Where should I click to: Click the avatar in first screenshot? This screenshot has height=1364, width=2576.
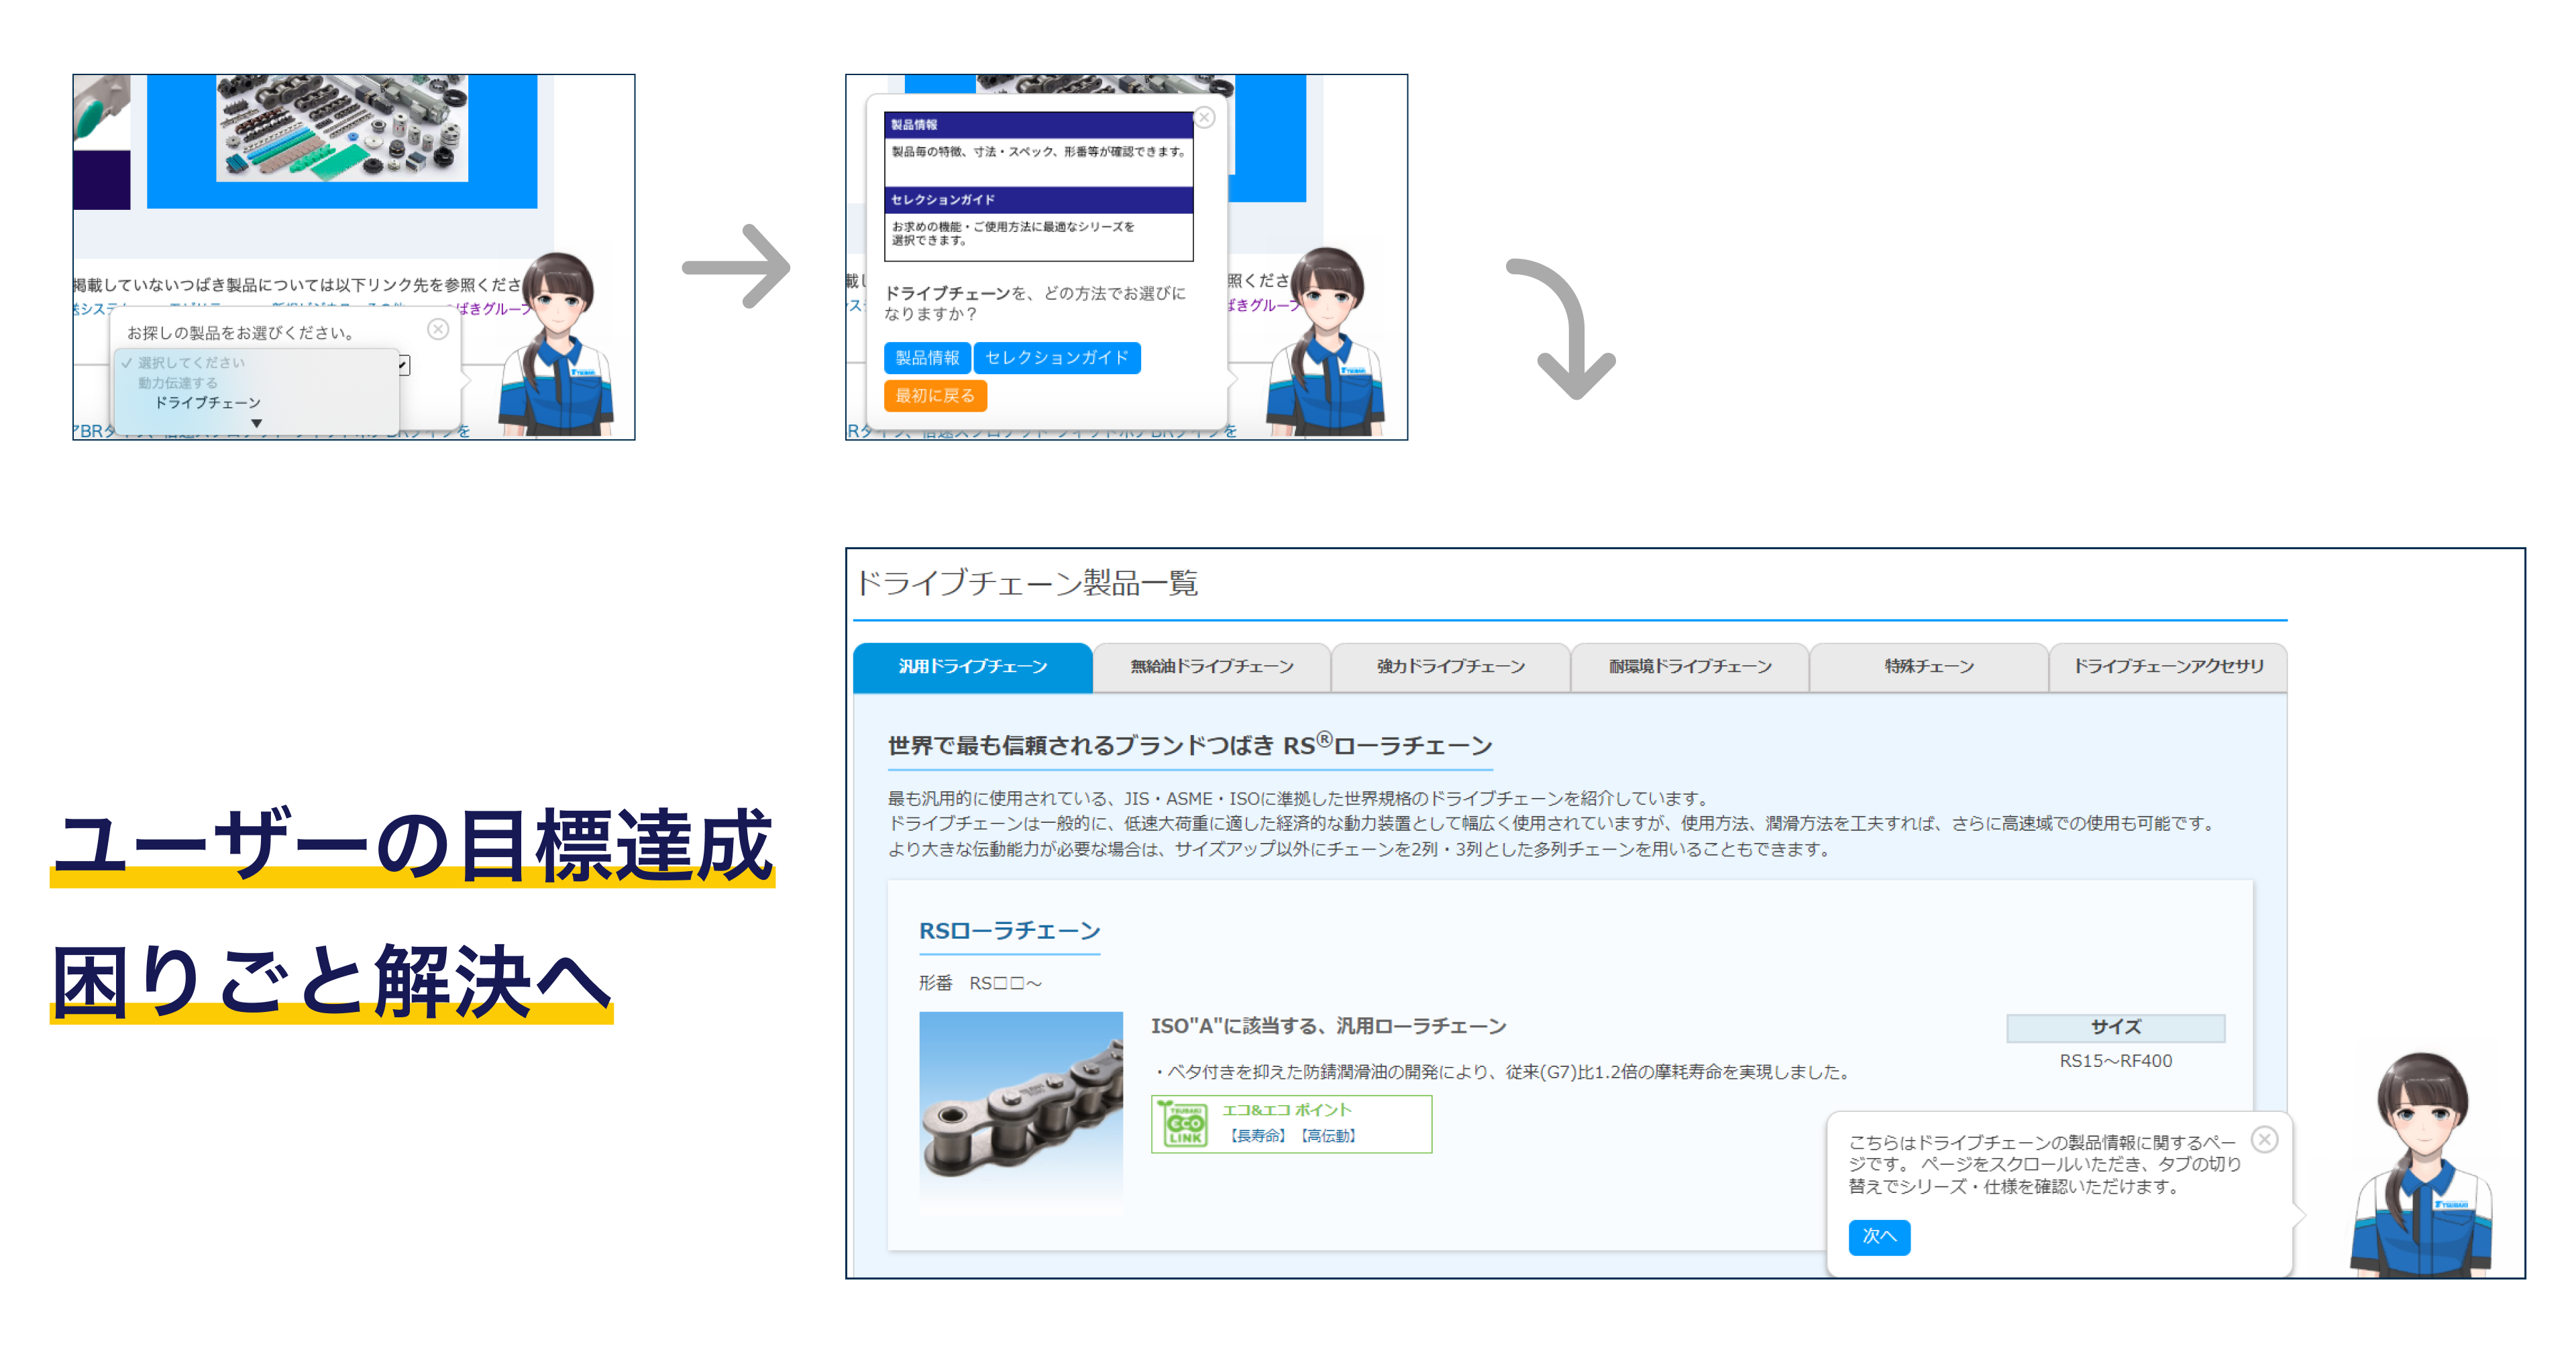(557, 344)
